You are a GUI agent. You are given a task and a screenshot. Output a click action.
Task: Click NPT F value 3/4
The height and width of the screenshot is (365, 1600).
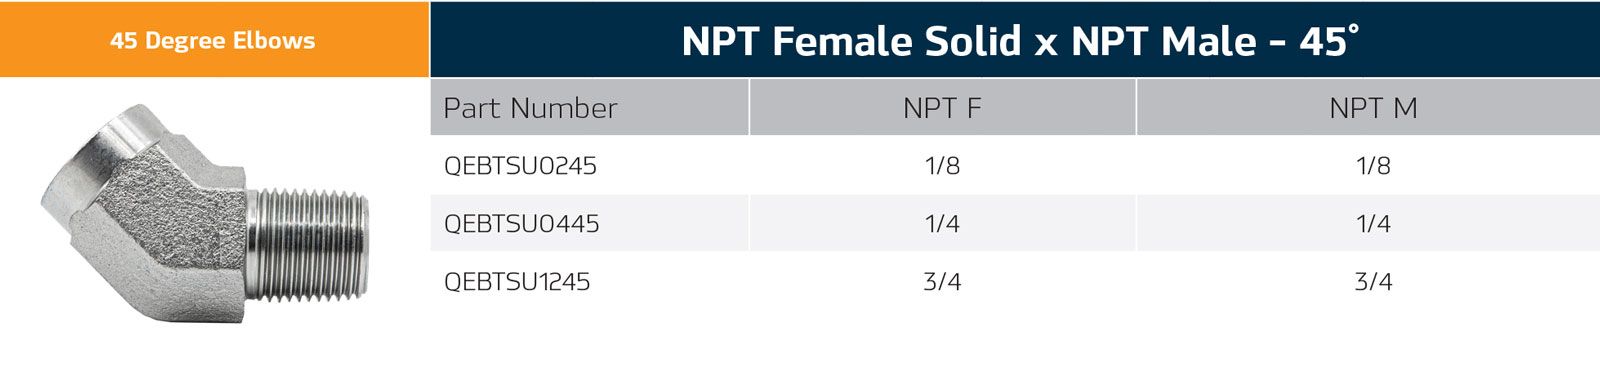(943, 282)
